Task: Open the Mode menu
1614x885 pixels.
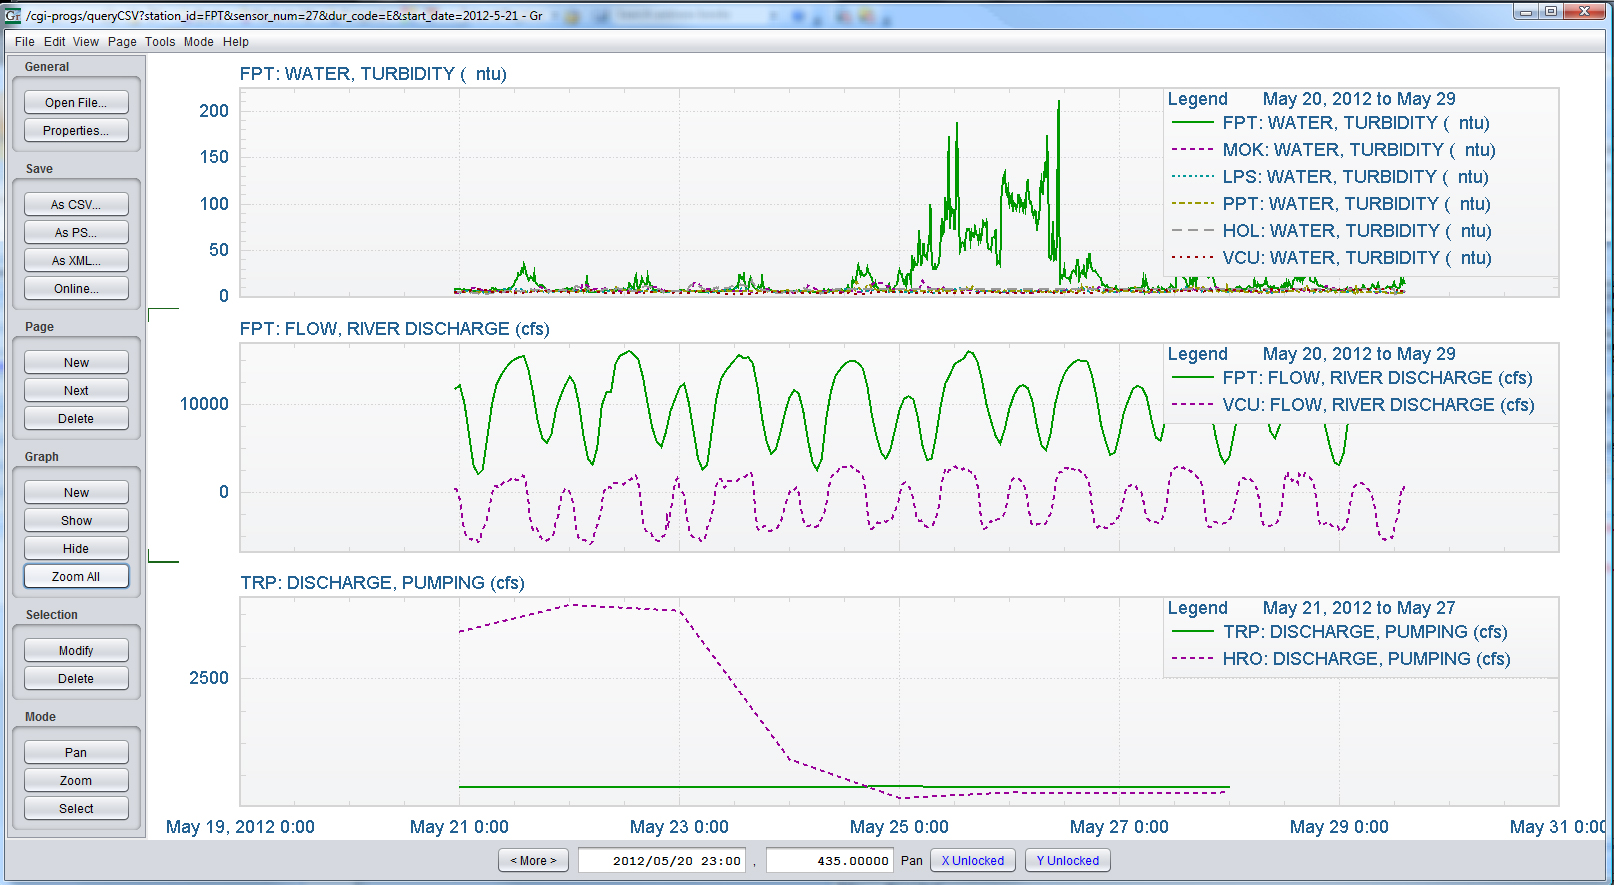Action: click(x=198, y=42)
